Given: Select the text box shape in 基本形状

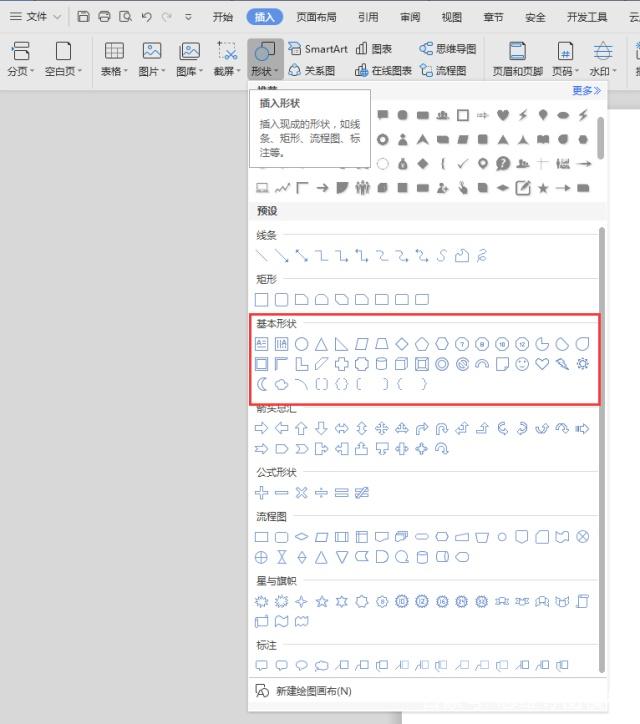Looking at the screenshot, I should tap(261, 344).
